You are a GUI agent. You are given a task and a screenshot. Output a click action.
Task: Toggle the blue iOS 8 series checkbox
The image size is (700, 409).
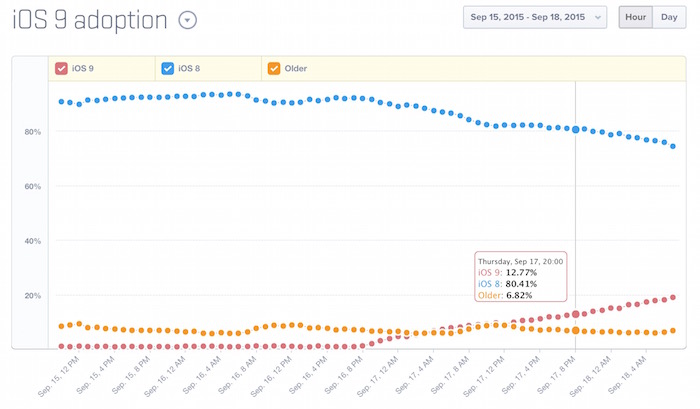167,69
